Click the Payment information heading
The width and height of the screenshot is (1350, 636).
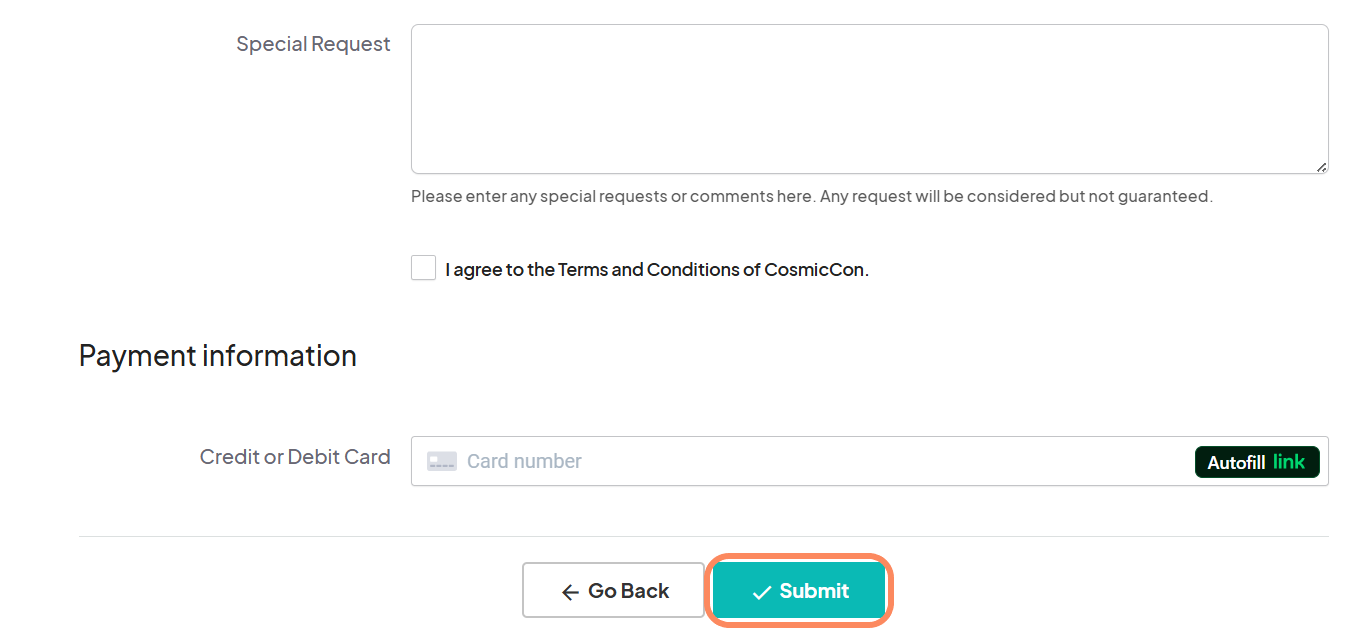pyautogui.click(x=217, y=356)
